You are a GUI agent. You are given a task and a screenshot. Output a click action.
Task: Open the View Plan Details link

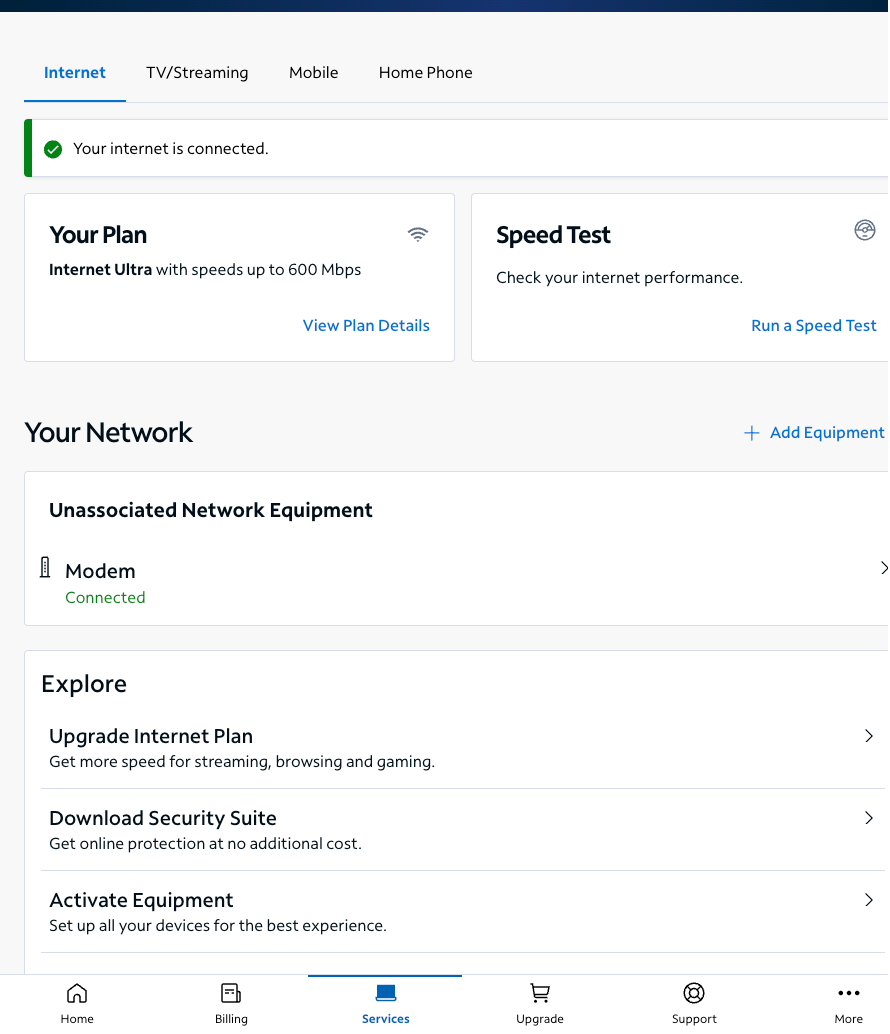[366, 326]
